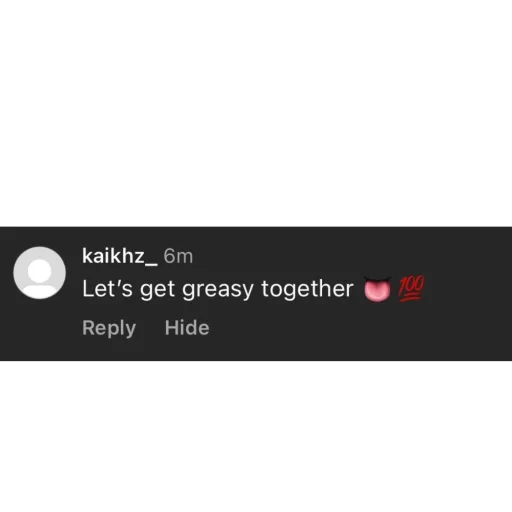Click the default profile avatar of kaikhz_
The height and width of the screenshot is (512, 512).
pyautogui.click(x=40, y=273)
